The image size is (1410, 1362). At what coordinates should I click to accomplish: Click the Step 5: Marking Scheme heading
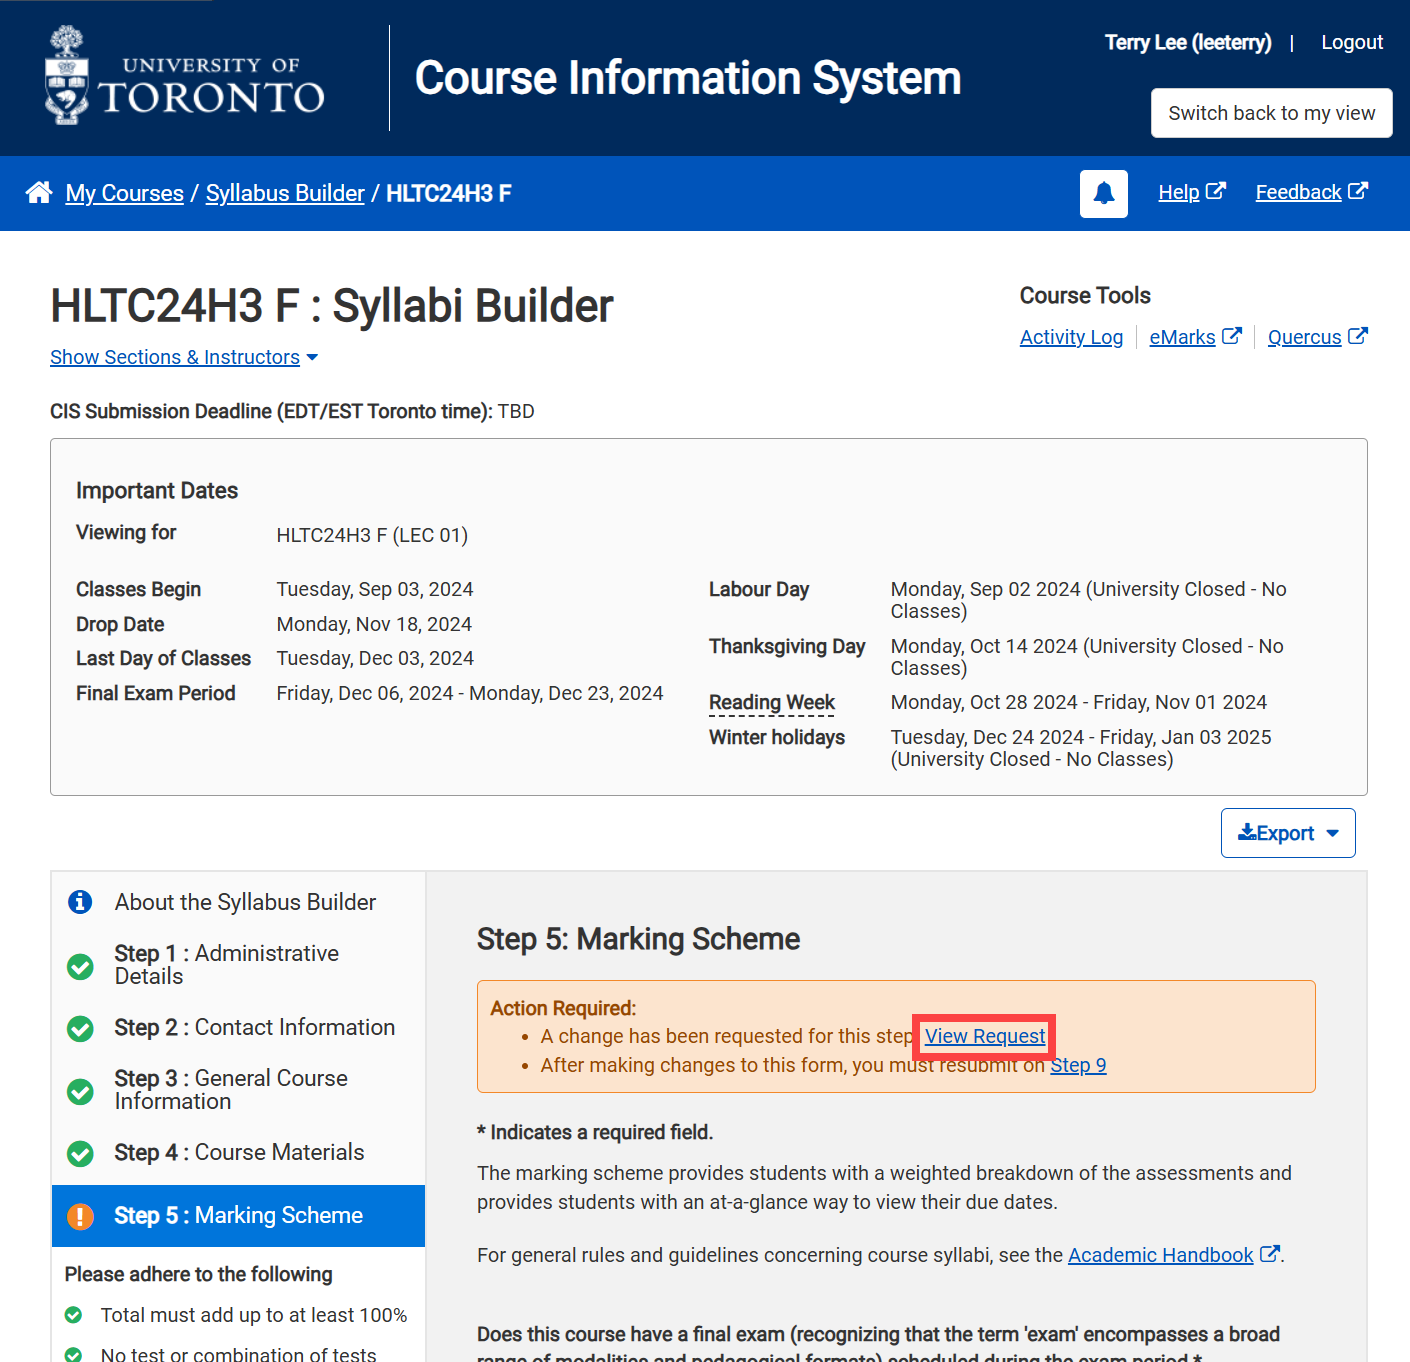638,939
